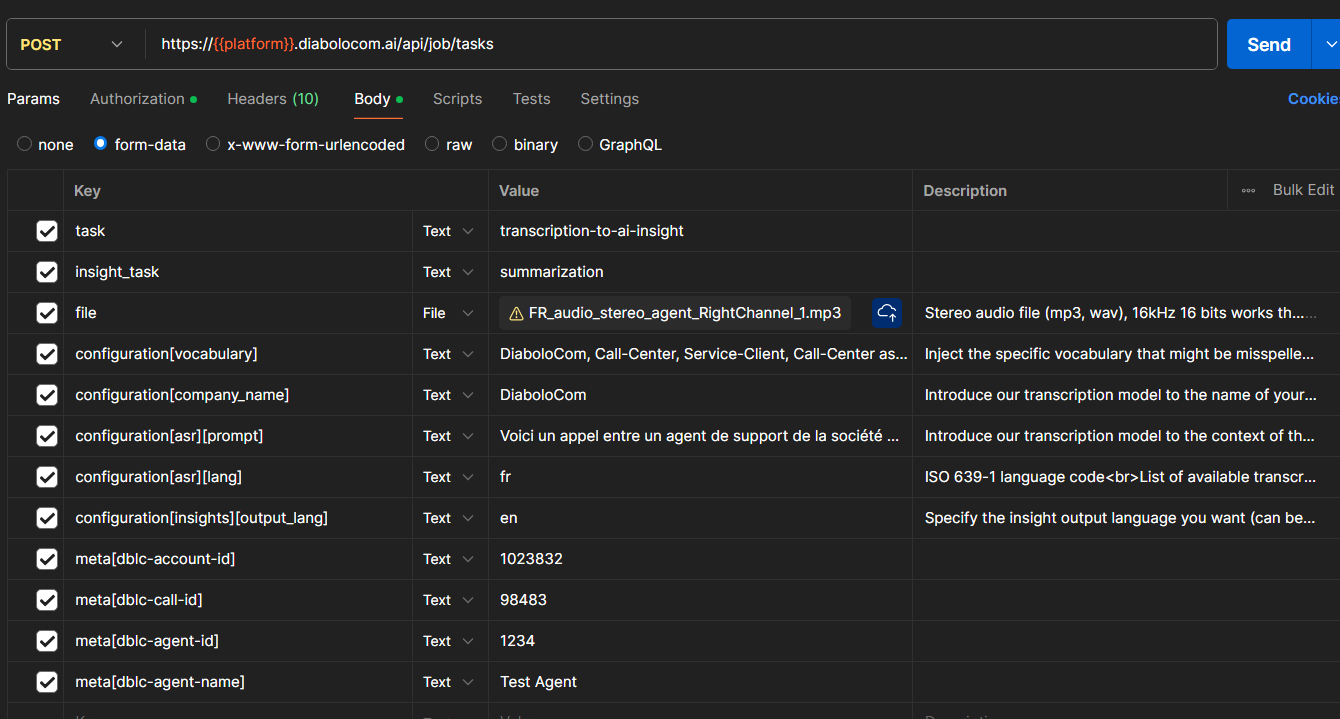Toggle the meta[dblc-agent-name] checkbox
This screenshot has width=1340, height=719.
(47, 682)
